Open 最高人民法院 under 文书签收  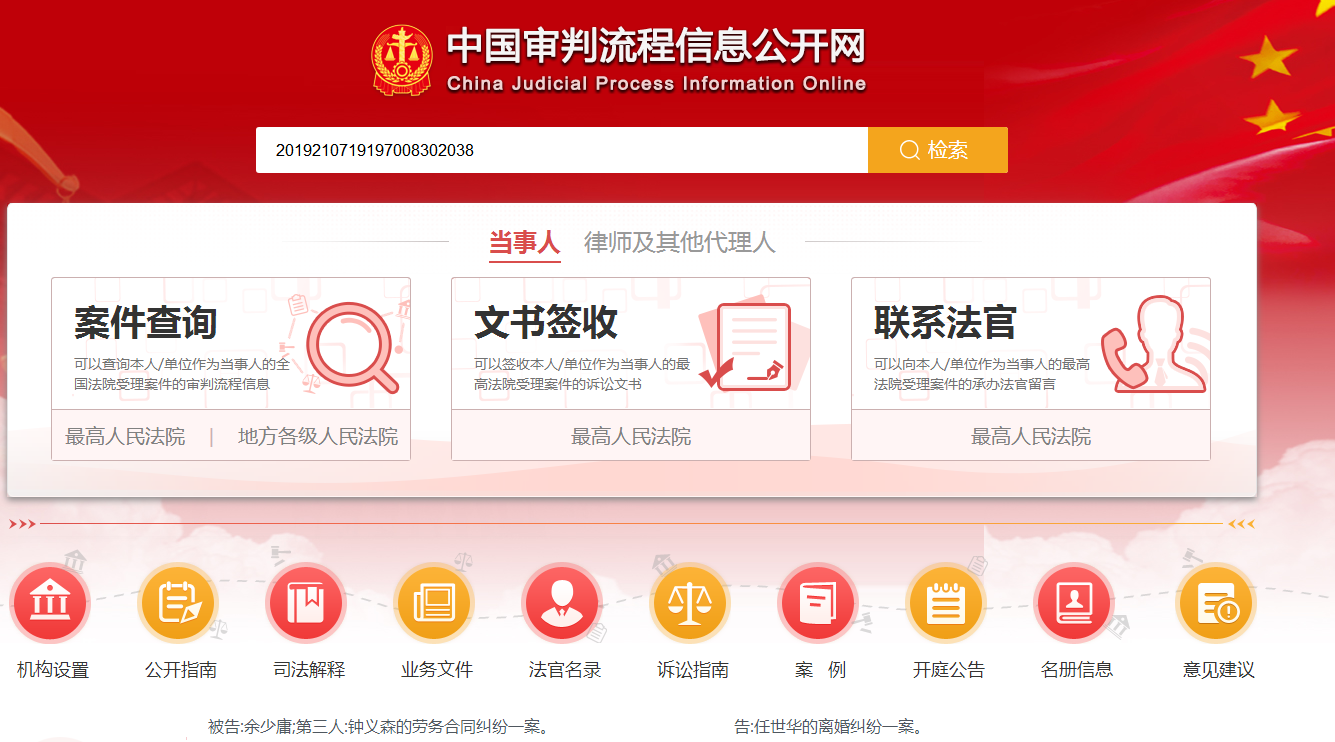[x=631, y=437]
